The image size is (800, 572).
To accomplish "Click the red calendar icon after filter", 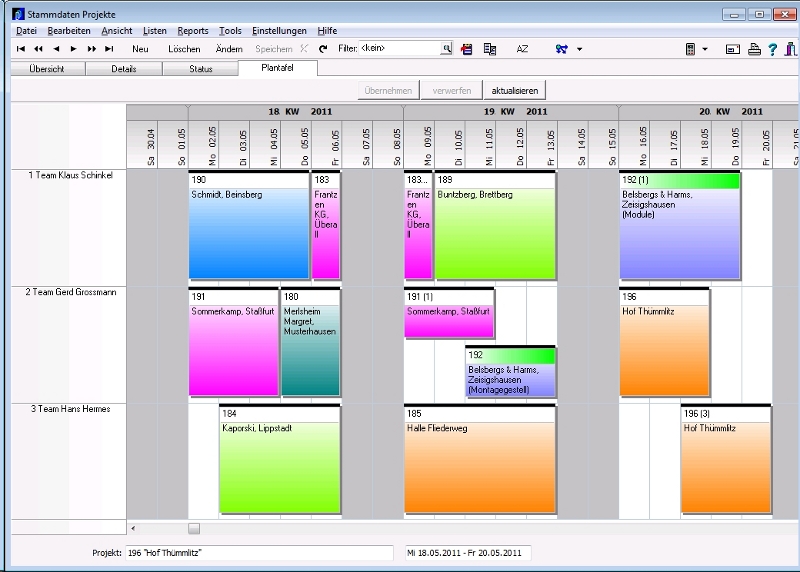I will click(466, 49).
